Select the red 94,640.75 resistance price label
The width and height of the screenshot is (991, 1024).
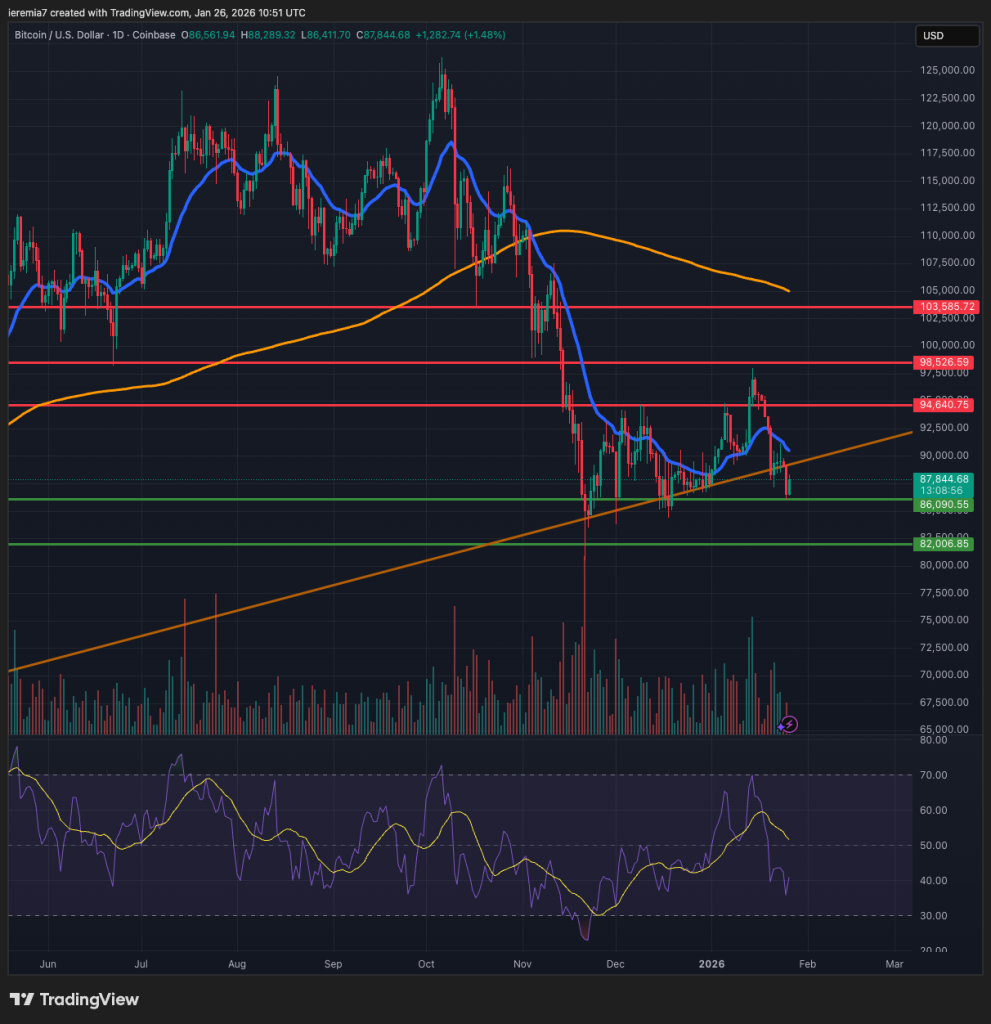[x=943, y=405]
